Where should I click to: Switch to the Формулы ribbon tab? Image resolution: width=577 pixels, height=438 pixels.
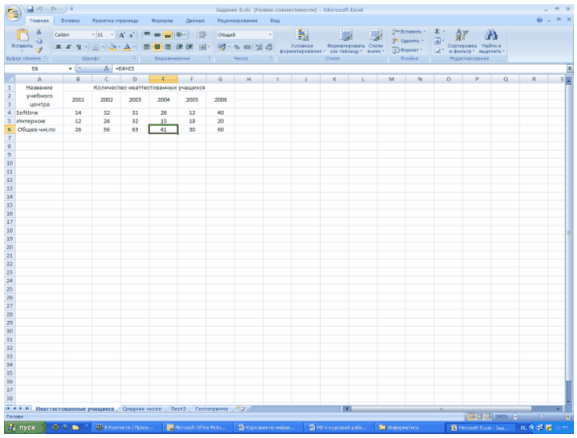click(162, 21)
